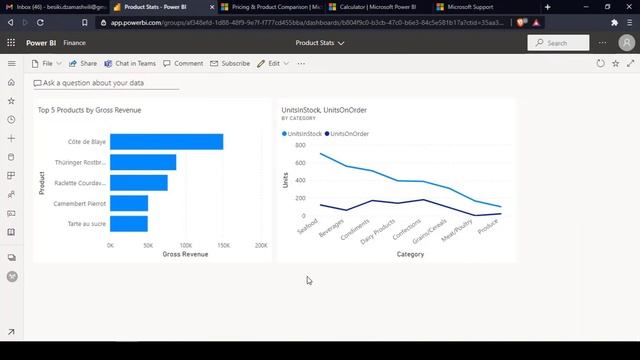The width and height of the screenshot is (640, 360).
Task: Switch to Pricing & Product Comparison tab
Action: [271, 7]
